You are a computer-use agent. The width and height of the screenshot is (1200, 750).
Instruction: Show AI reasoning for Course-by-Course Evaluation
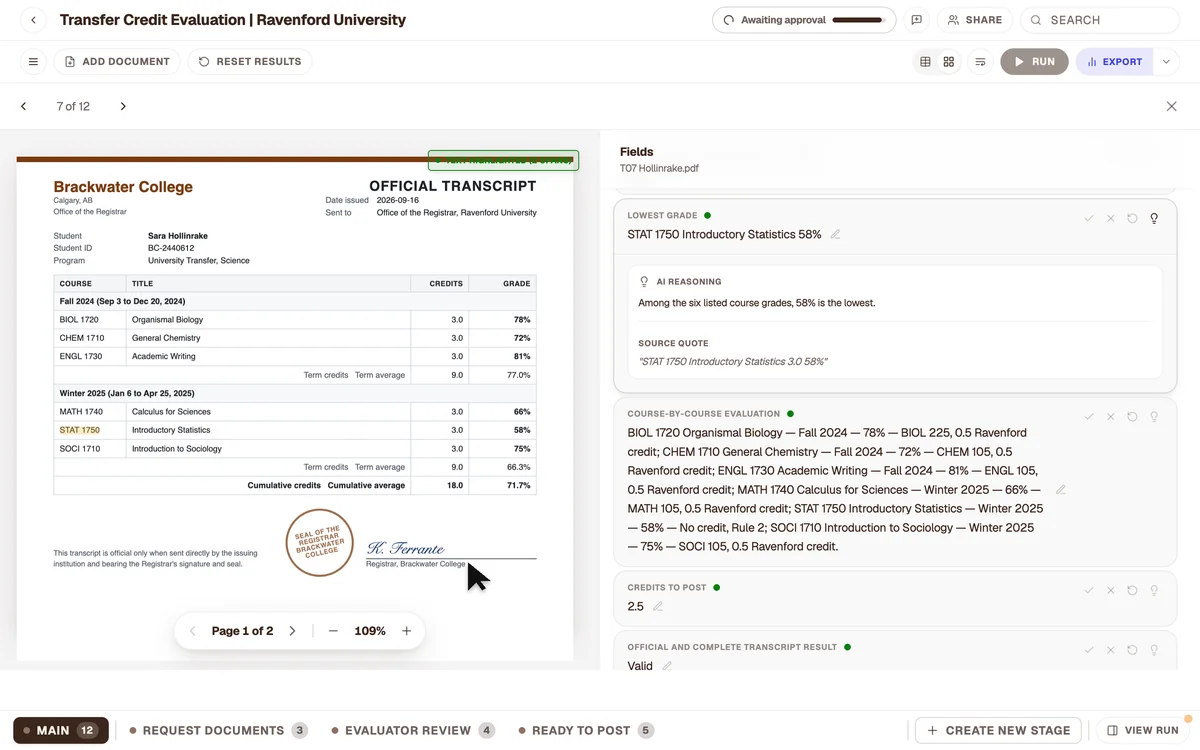1154,416
